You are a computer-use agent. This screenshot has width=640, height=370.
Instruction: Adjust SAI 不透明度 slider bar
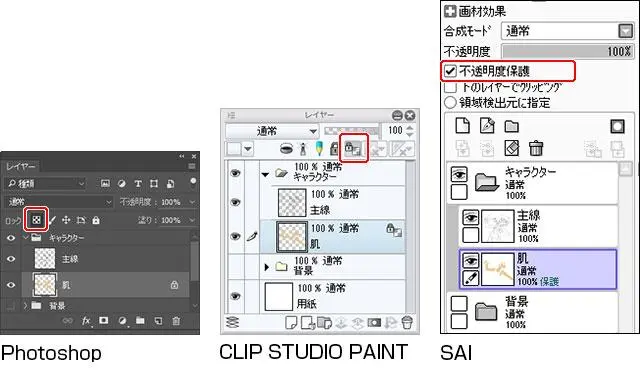point(567,51)
